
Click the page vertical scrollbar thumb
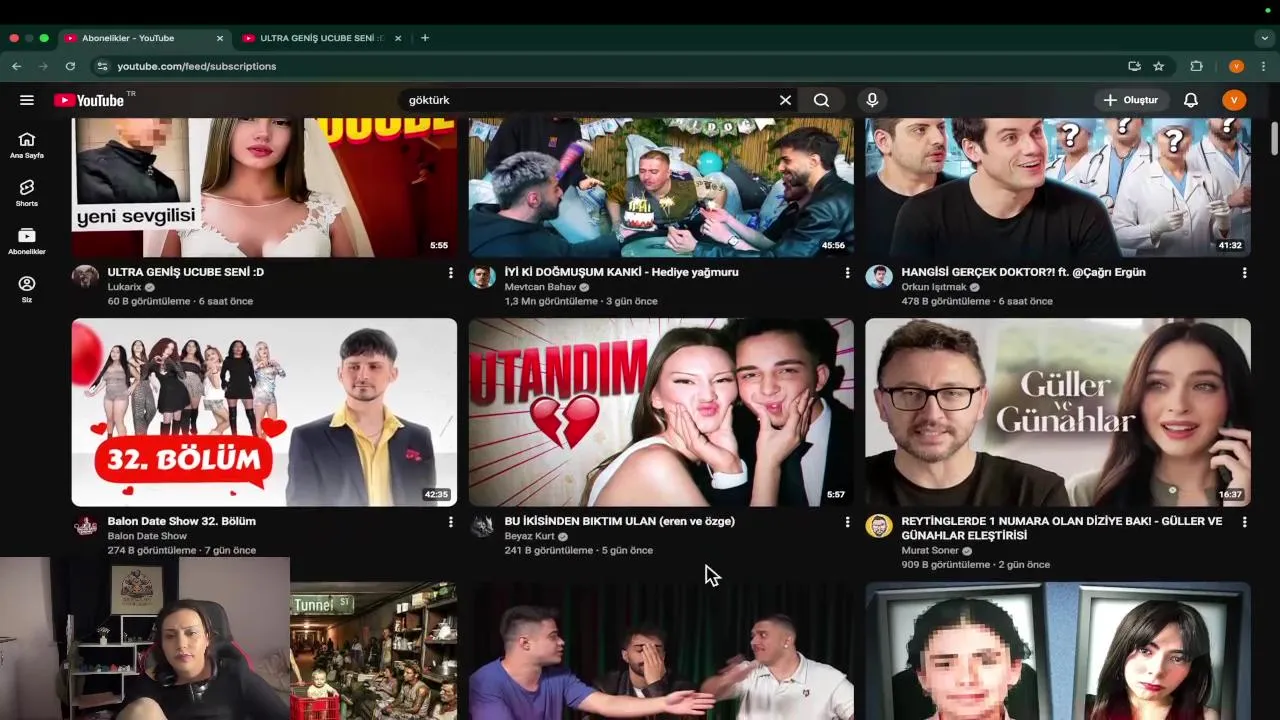click(x=1274, y=138)
